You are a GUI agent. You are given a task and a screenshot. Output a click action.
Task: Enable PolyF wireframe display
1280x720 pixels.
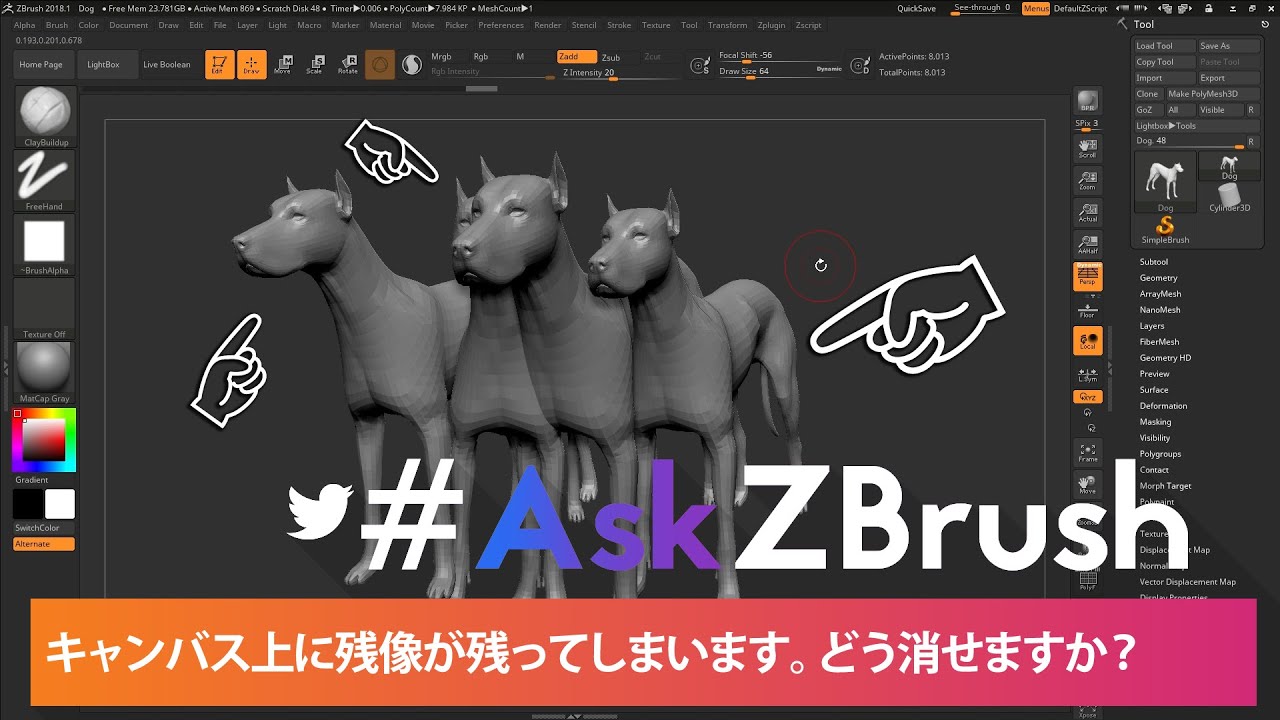[1087, 582]
